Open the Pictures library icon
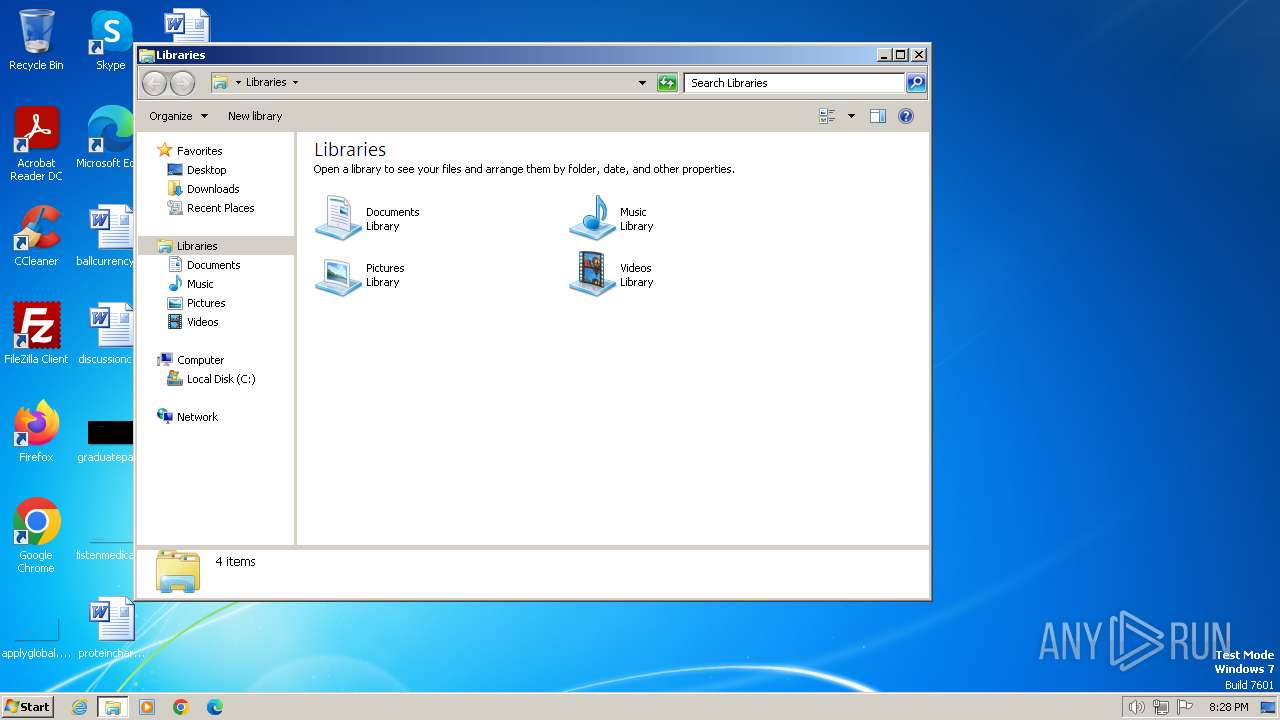Viewport: 1280px width, 720px height. (x=338, y=275)
